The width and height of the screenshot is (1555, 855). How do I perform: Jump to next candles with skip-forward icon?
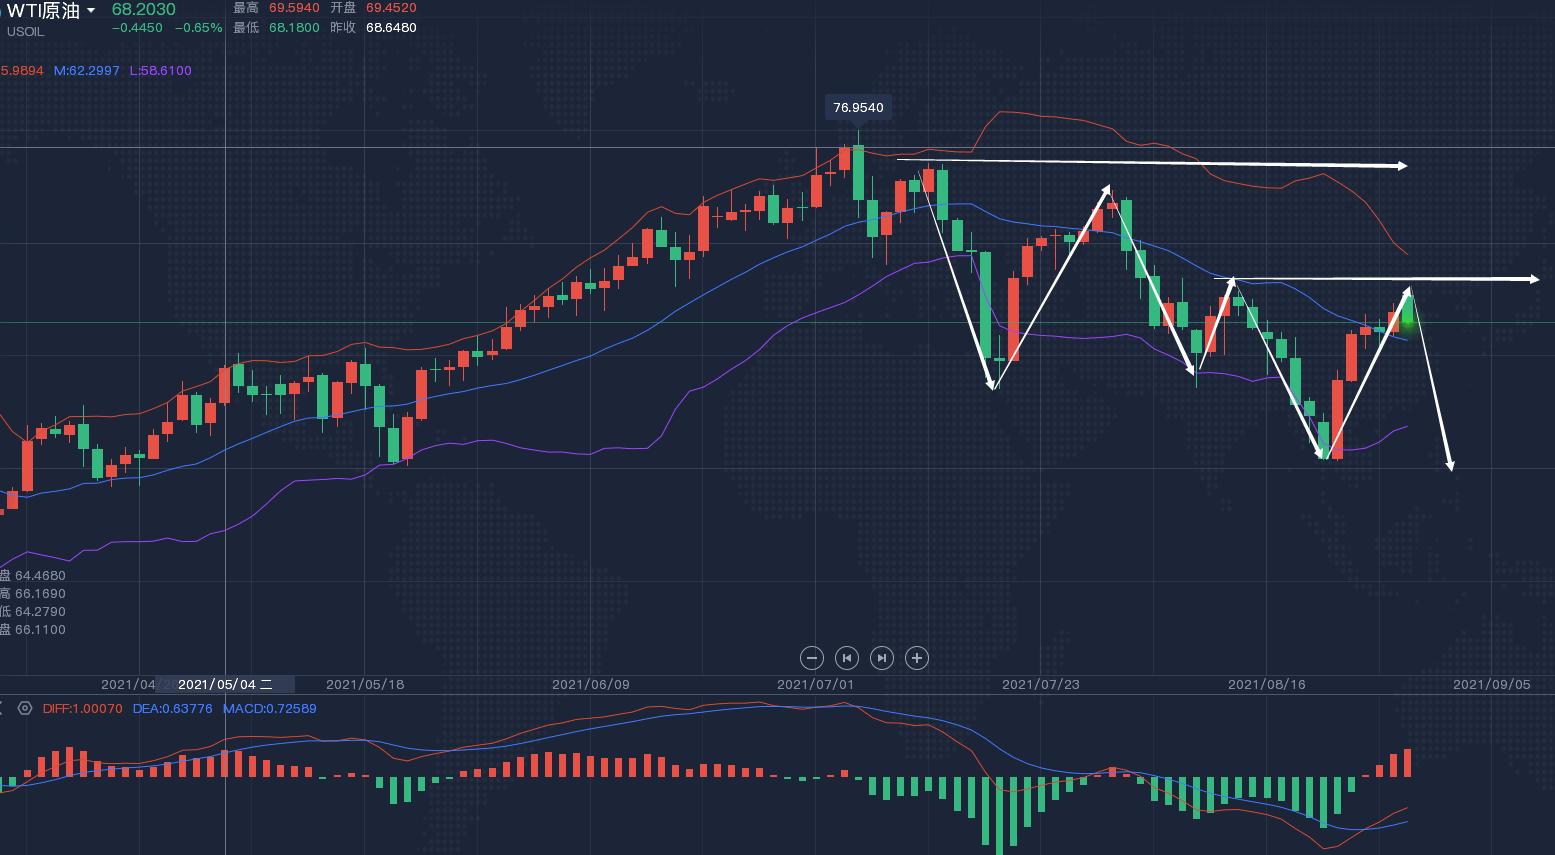(881, 658)
